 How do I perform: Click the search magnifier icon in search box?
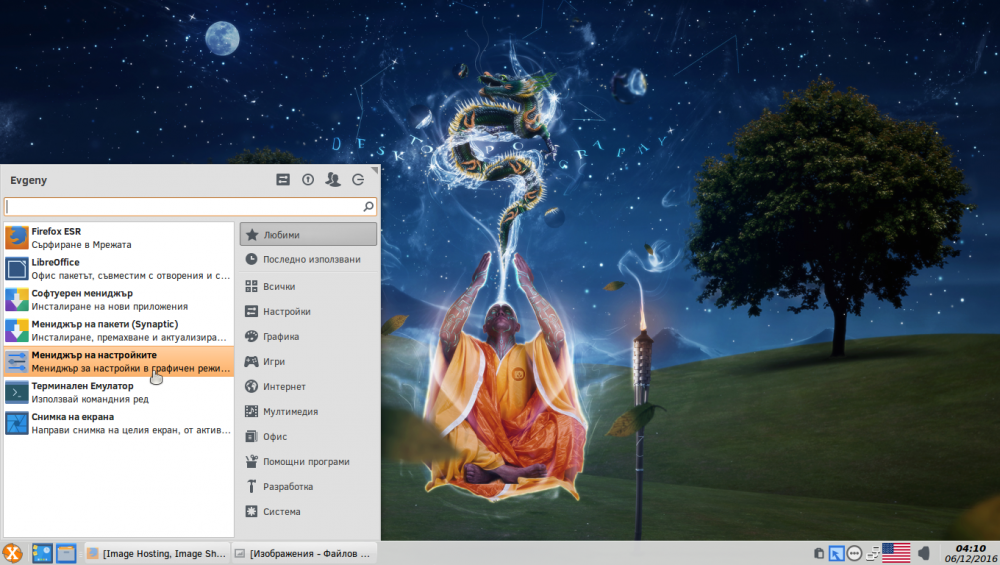click(x=368, y=207)
